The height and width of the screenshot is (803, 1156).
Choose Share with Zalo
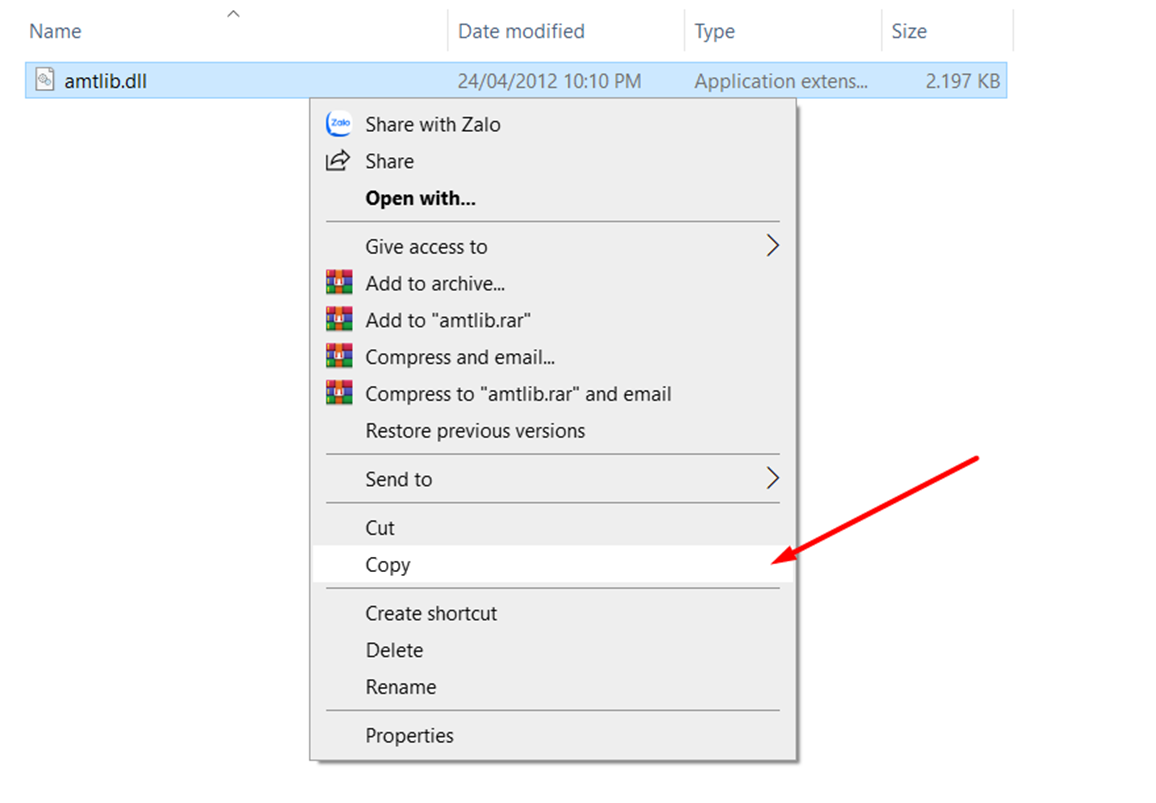click(553, 125)
